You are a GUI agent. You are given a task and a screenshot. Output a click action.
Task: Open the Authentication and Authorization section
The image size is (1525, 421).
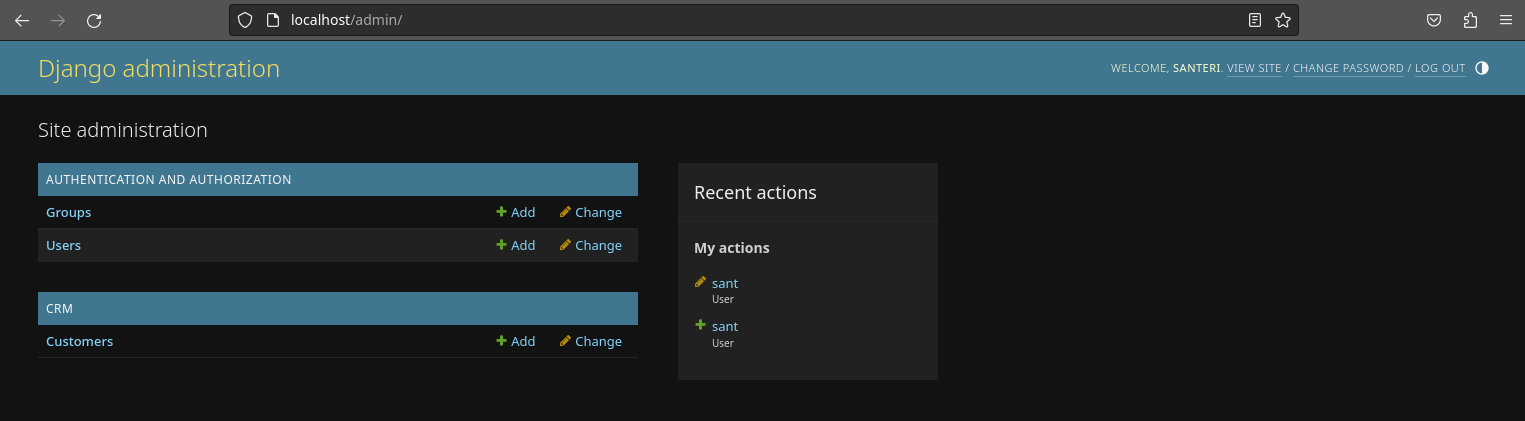[x=169, y=180]
